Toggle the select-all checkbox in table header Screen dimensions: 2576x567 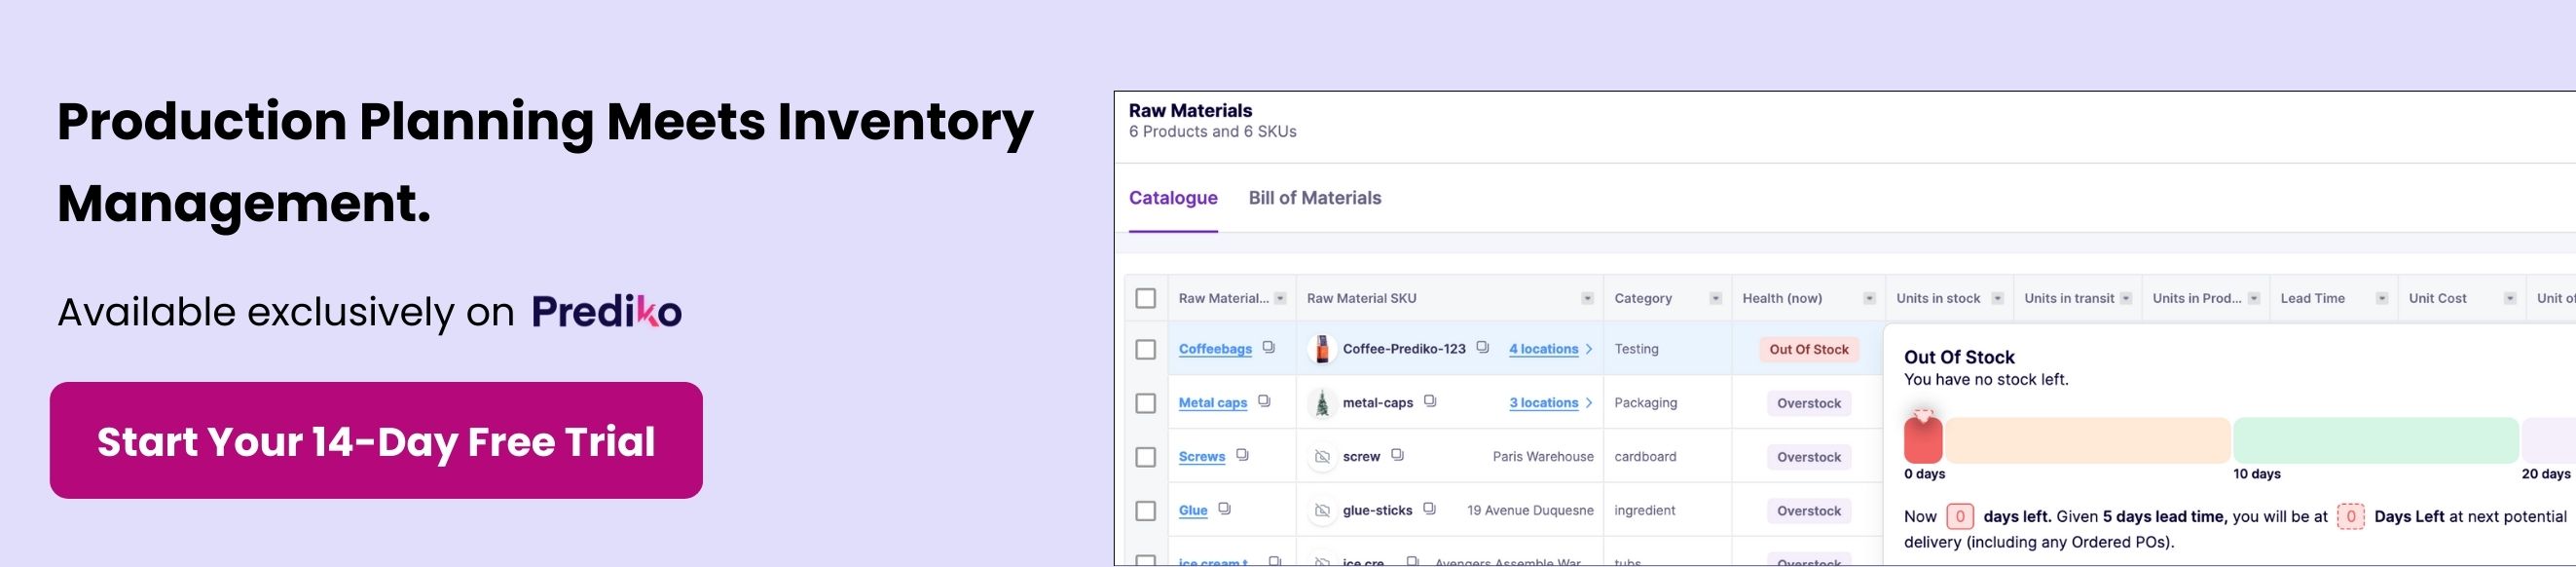click(x=1146, y=298)
